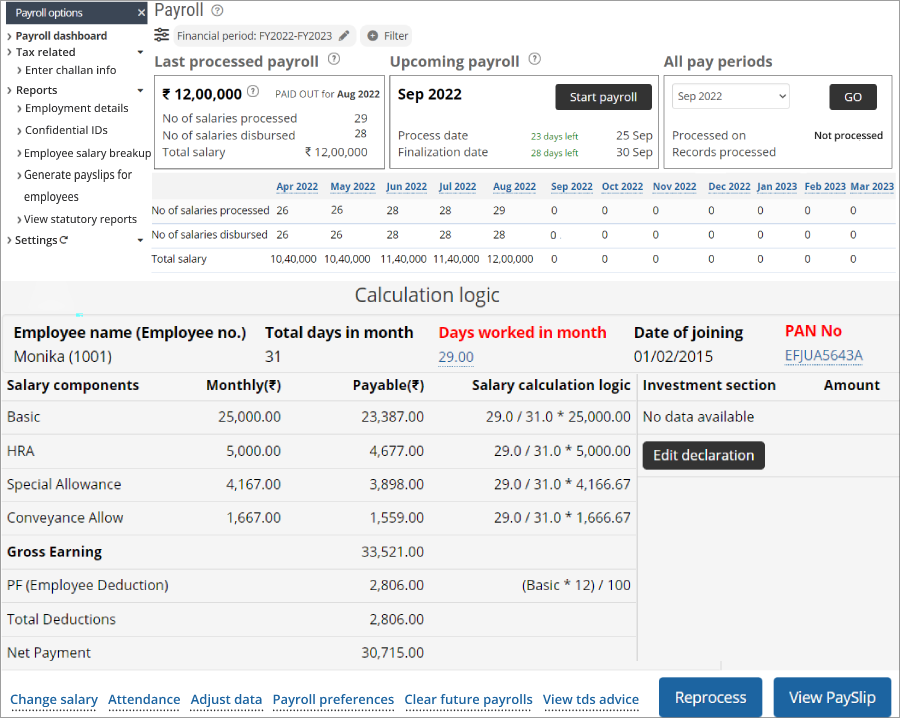Click PAN number EFJUA5643A

[x=824, y=356]
